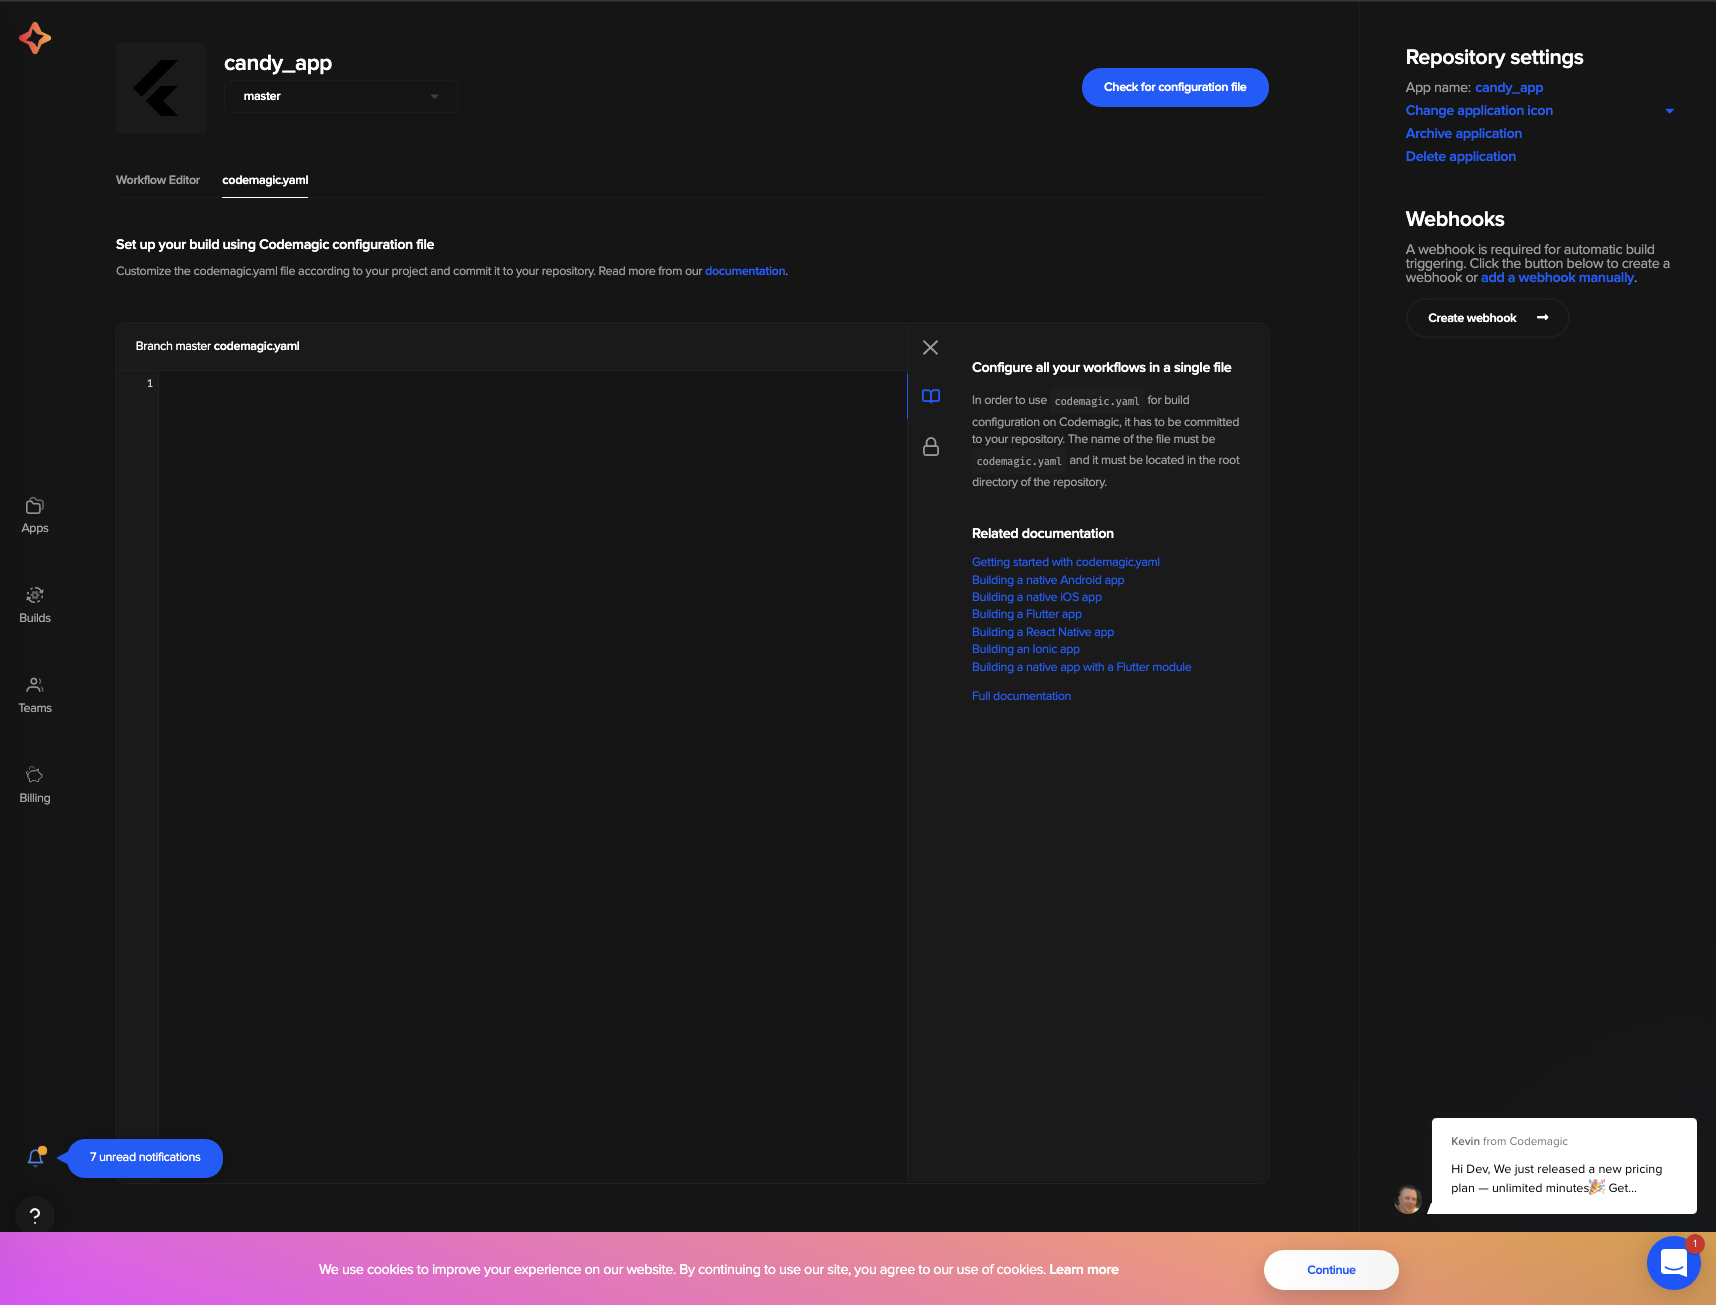Open the documentation panel book icon
The height and width of the screenshot is (1305, 1716).
click(x=930, y=396)
